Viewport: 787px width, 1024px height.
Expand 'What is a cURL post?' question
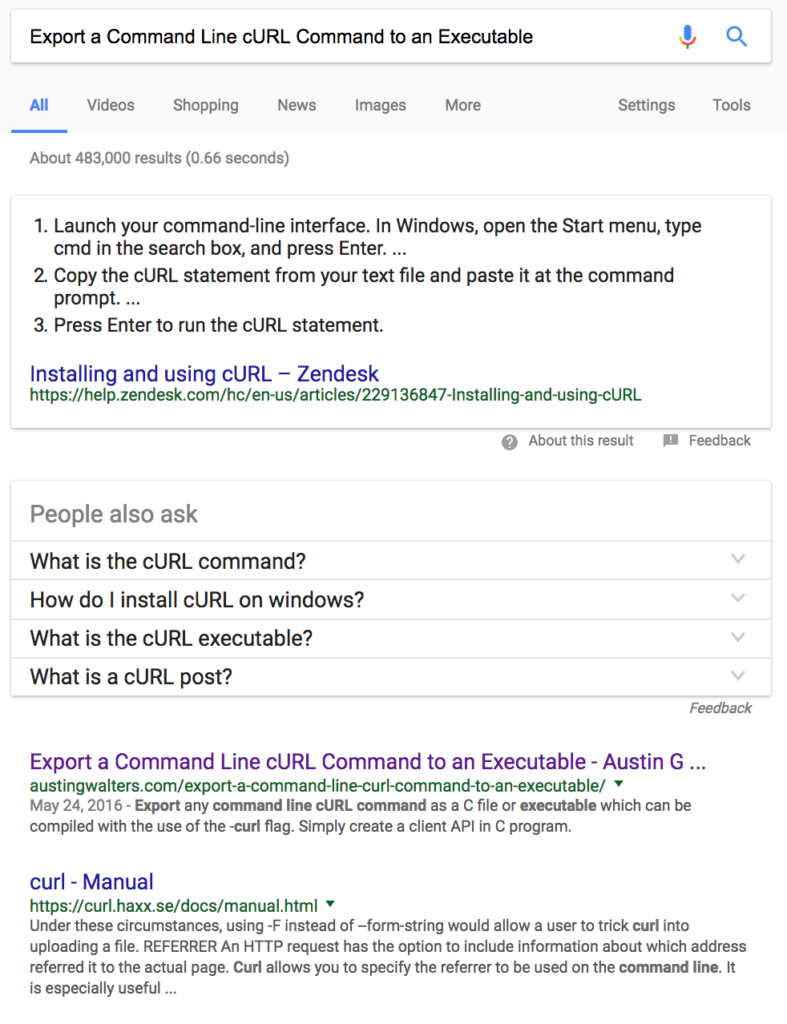click(x=391, y=677)
